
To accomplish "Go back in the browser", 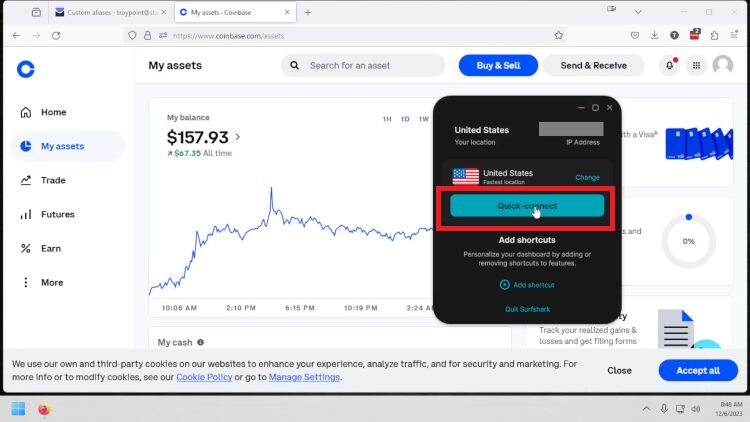I will (17, 35).
